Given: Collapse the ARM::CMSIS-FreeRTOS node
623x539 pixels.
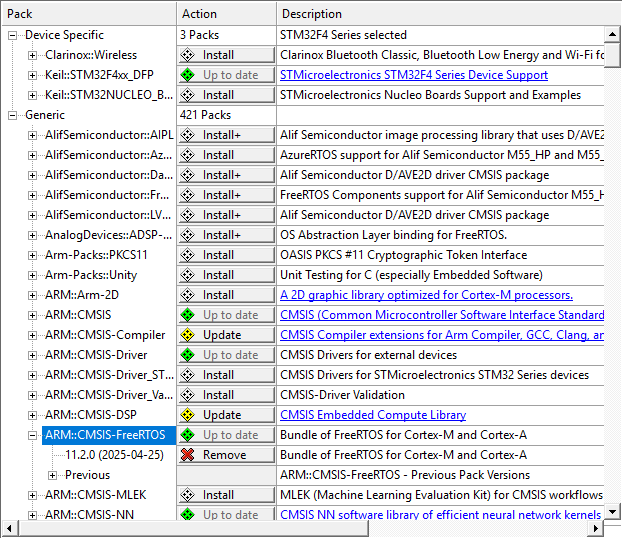Looking at the screenshot, I should click(33, 435).
